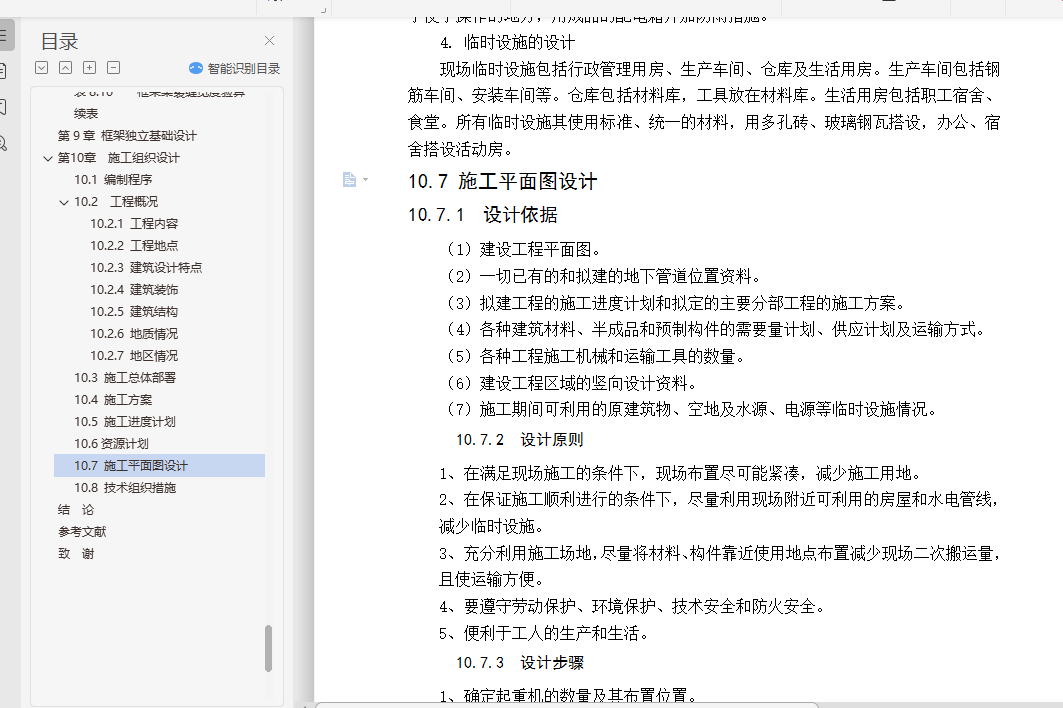
Task: Click subheading 10.7.3 设计步骤
Action: click(519, 663)
